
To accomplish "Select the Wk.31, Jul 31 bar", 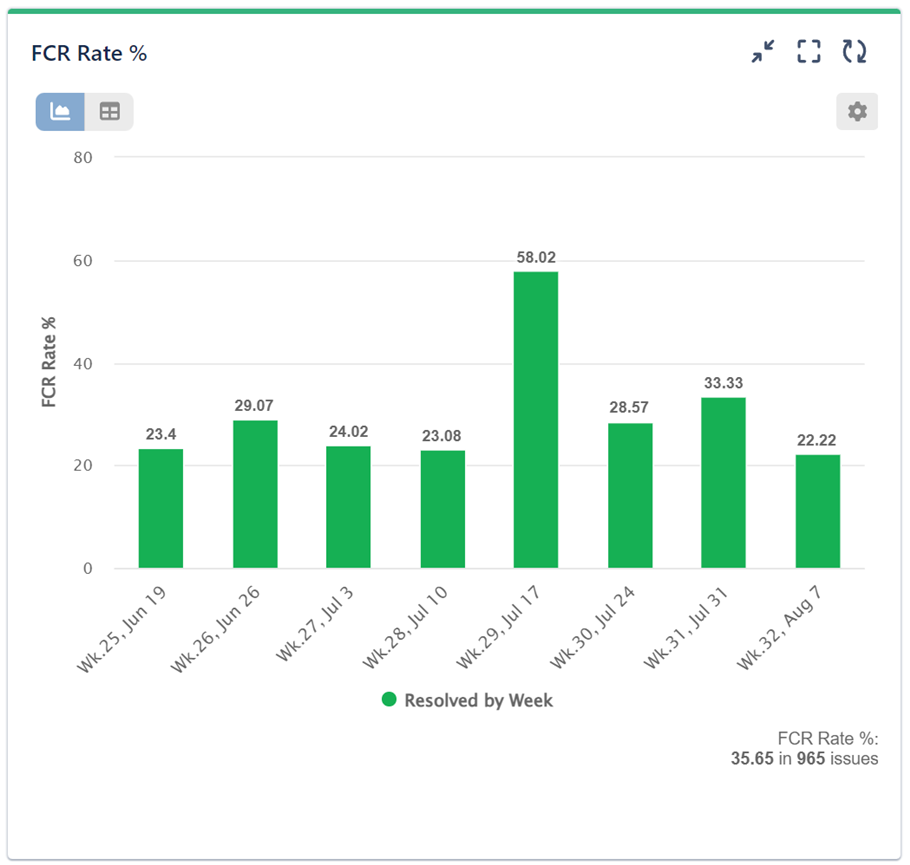I will point(723,483).
